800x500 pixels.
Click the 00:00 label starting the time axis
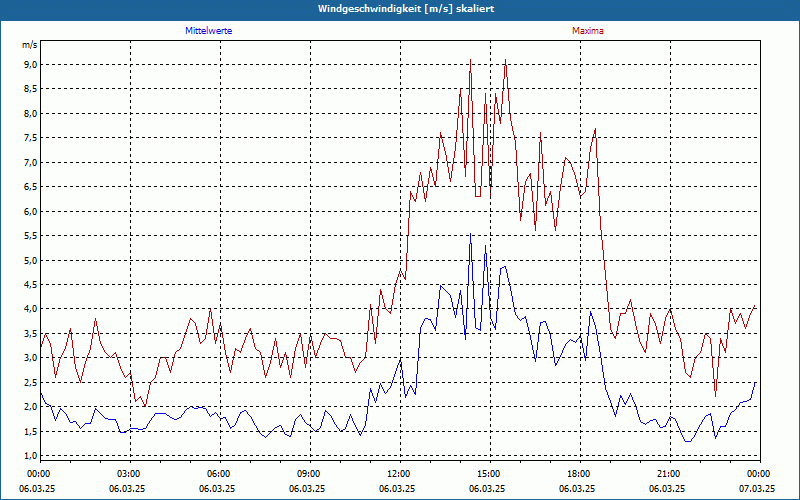(40, 474)
